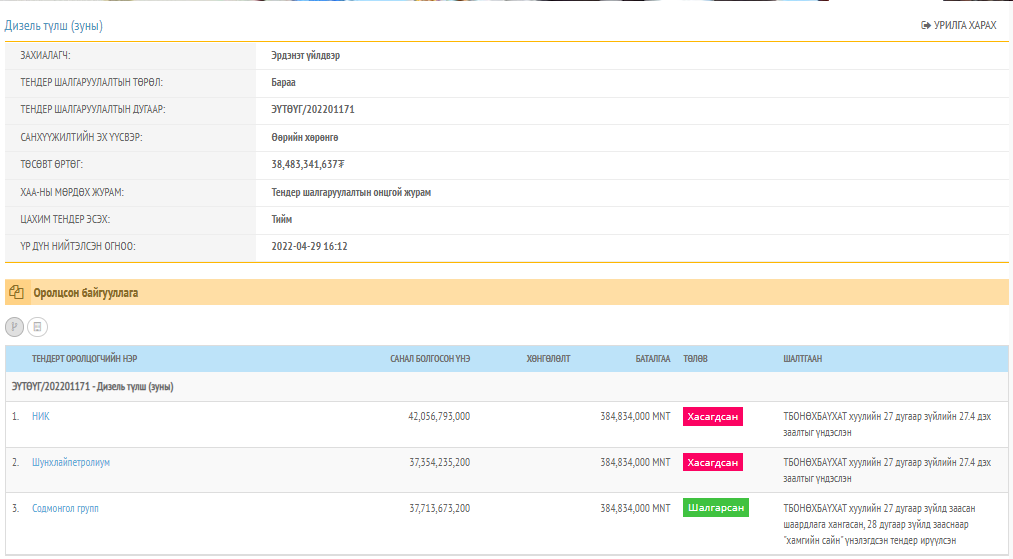Select the Содмонгол групп bidder link
The image size is (1013, 559).
click(x=65, y=508)
